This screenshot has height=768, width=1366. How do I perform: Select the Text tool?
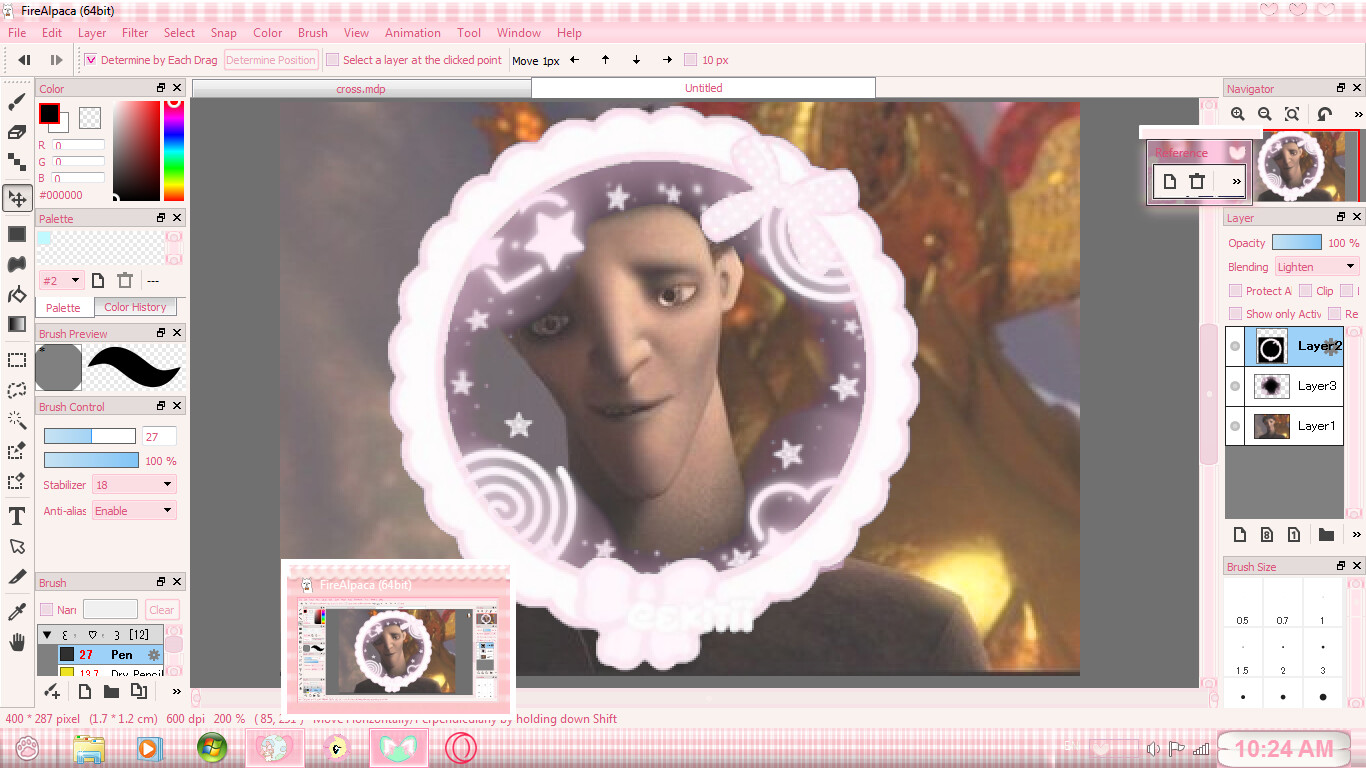click(17, 516)
